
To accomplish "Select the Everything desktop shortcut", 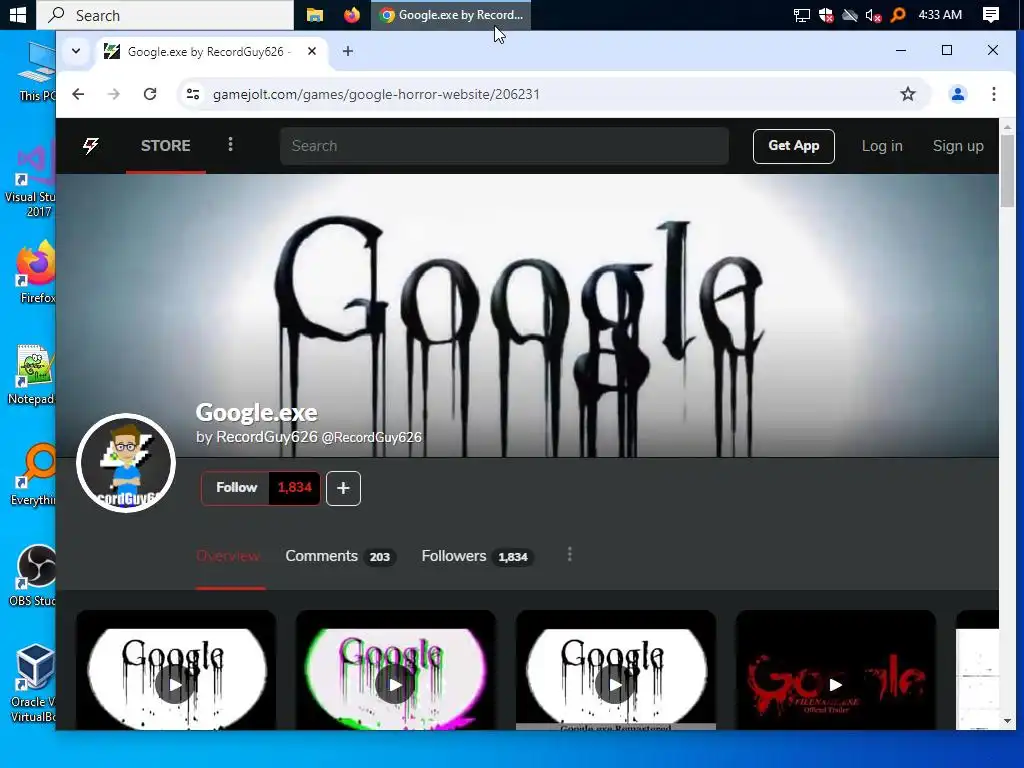I will coord(34,475).
